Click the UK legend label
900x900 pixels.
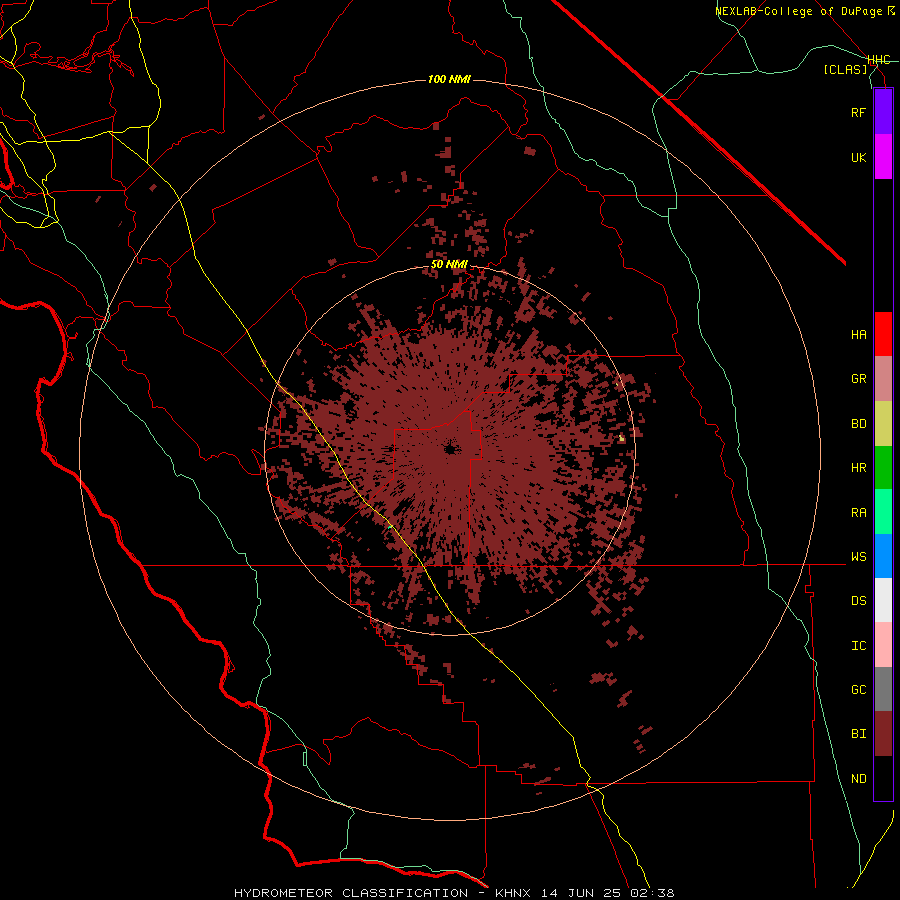tap(858, 157)
